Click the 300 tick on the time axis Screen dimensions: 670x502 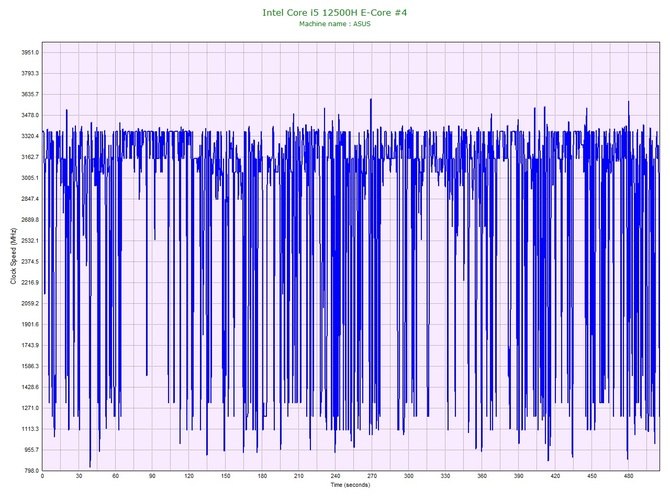pos(409,476)
